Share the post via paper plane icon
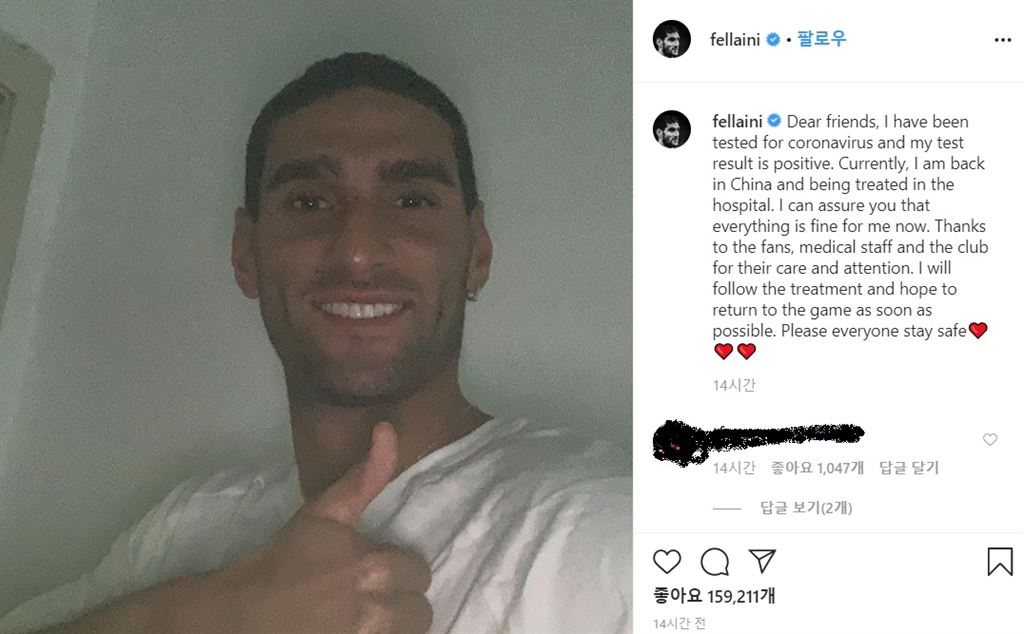 coord(761,561)
